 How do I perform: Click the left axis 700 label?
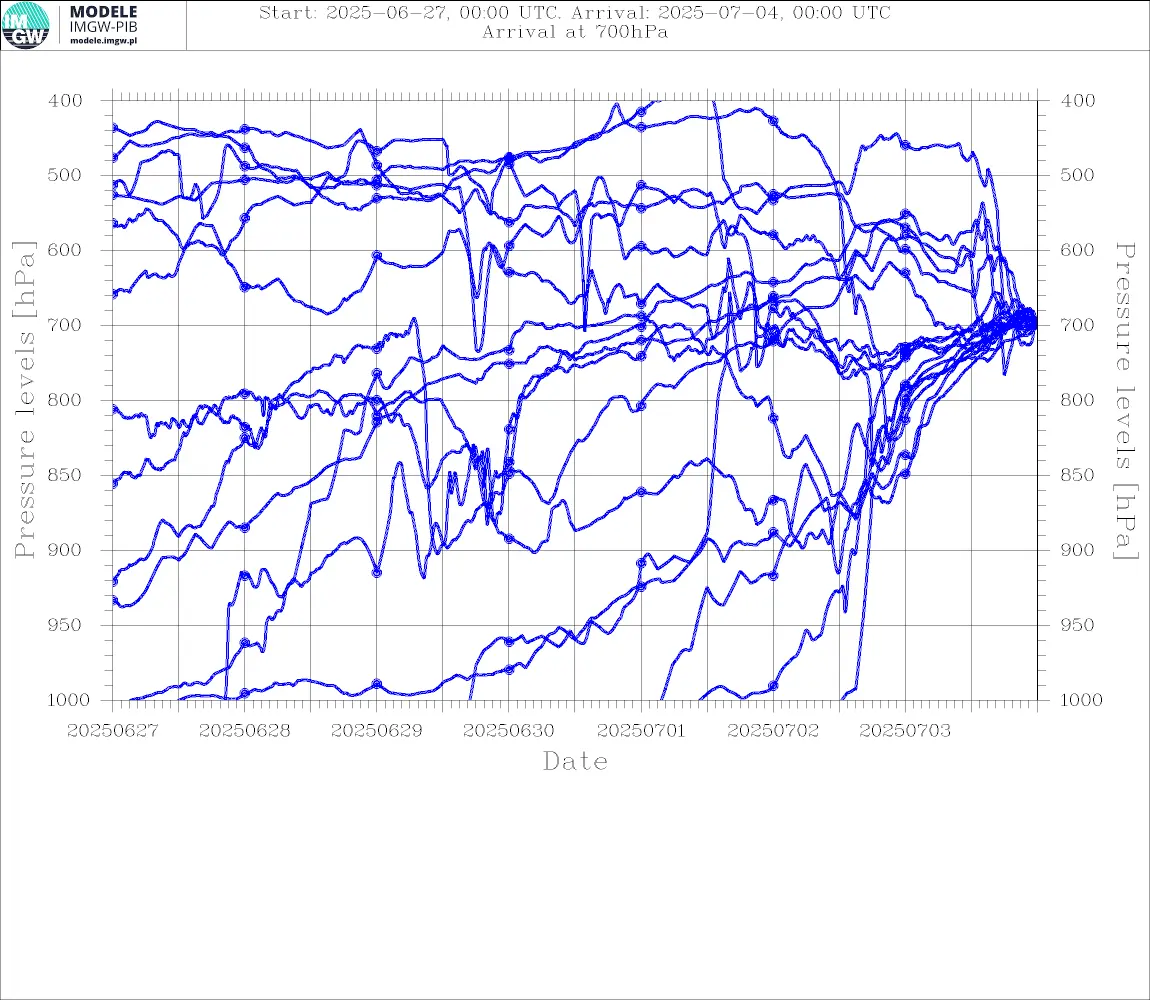coord(65,325)
